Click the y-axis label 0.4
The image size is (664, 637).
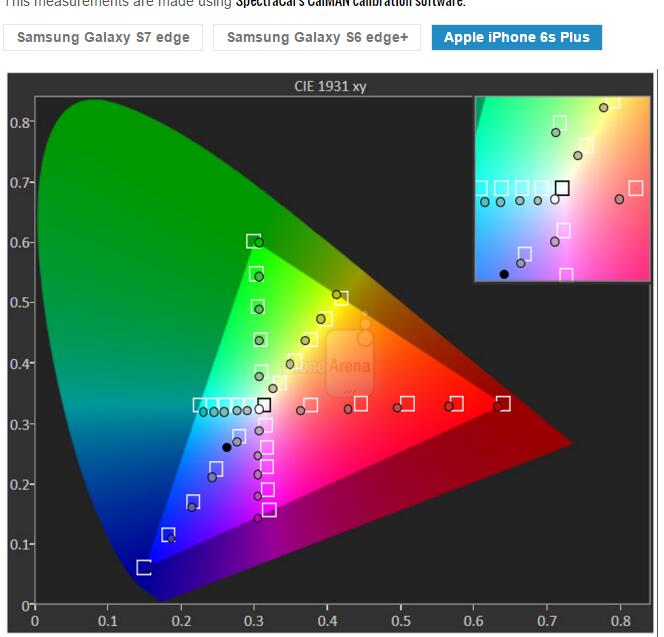[x=19, y=364]
